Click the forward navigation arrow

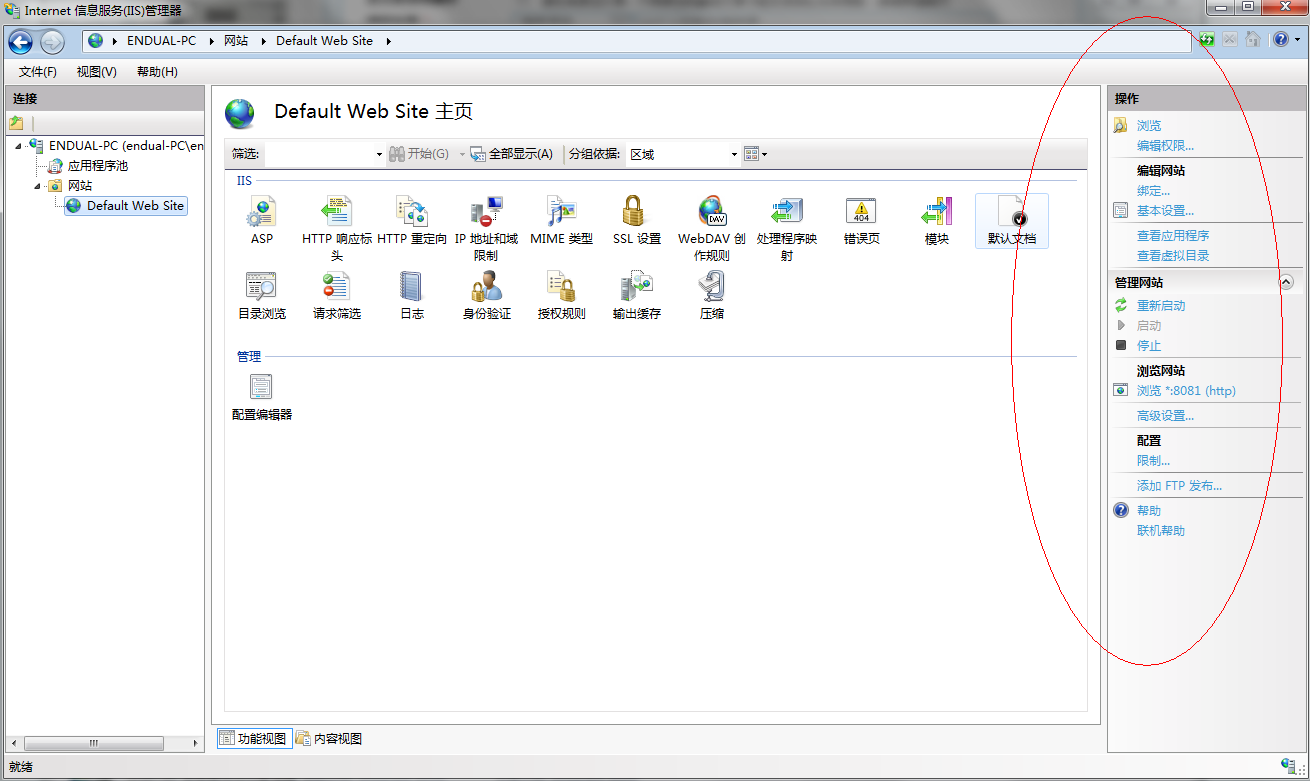tap(53, 42)
